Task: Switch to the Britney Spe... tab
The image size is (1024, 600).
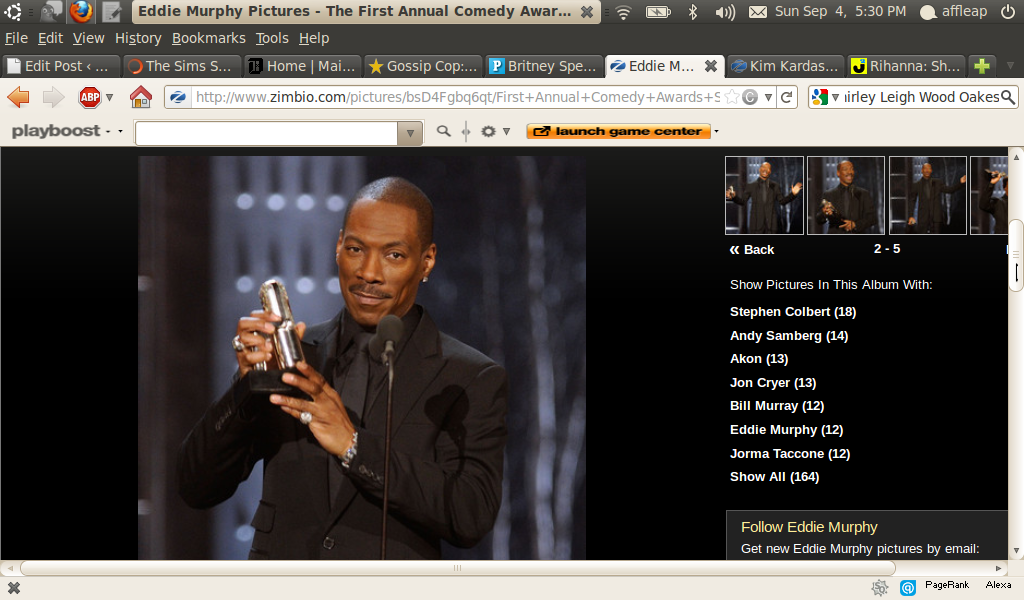Action: tap(544, 66)
